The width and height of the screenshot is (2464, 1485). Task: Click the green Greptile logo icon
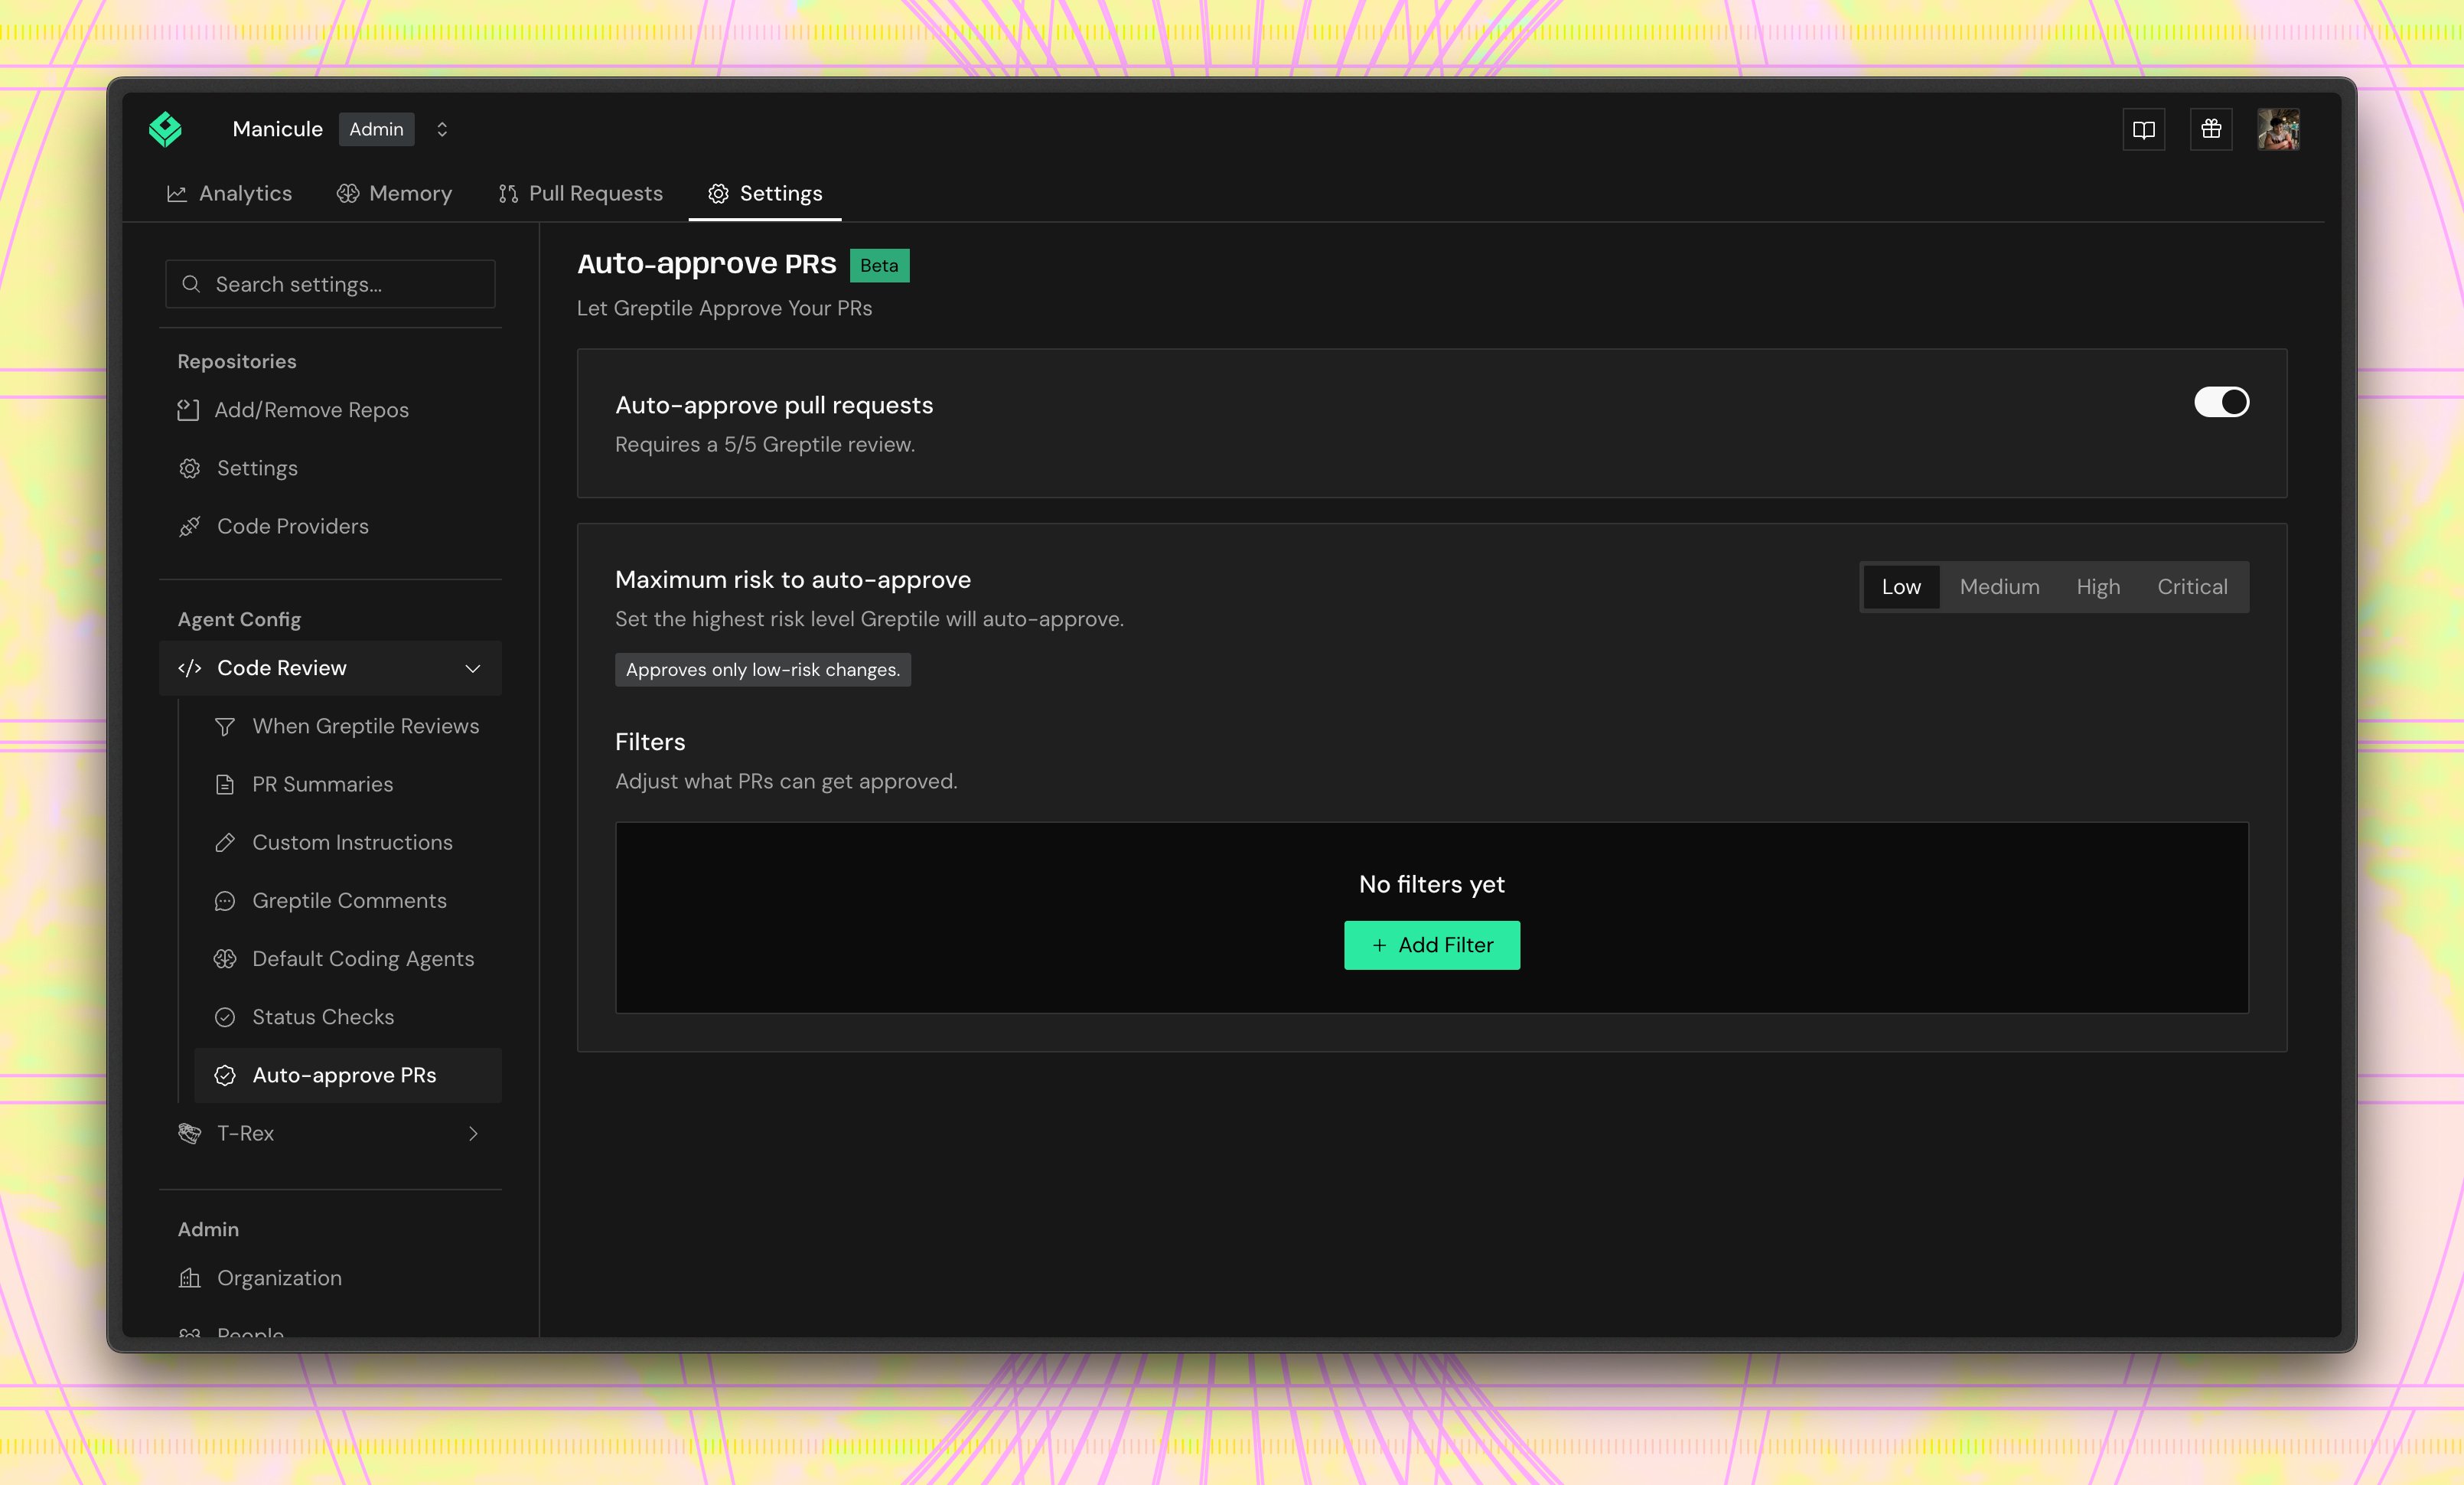[165, 129]
